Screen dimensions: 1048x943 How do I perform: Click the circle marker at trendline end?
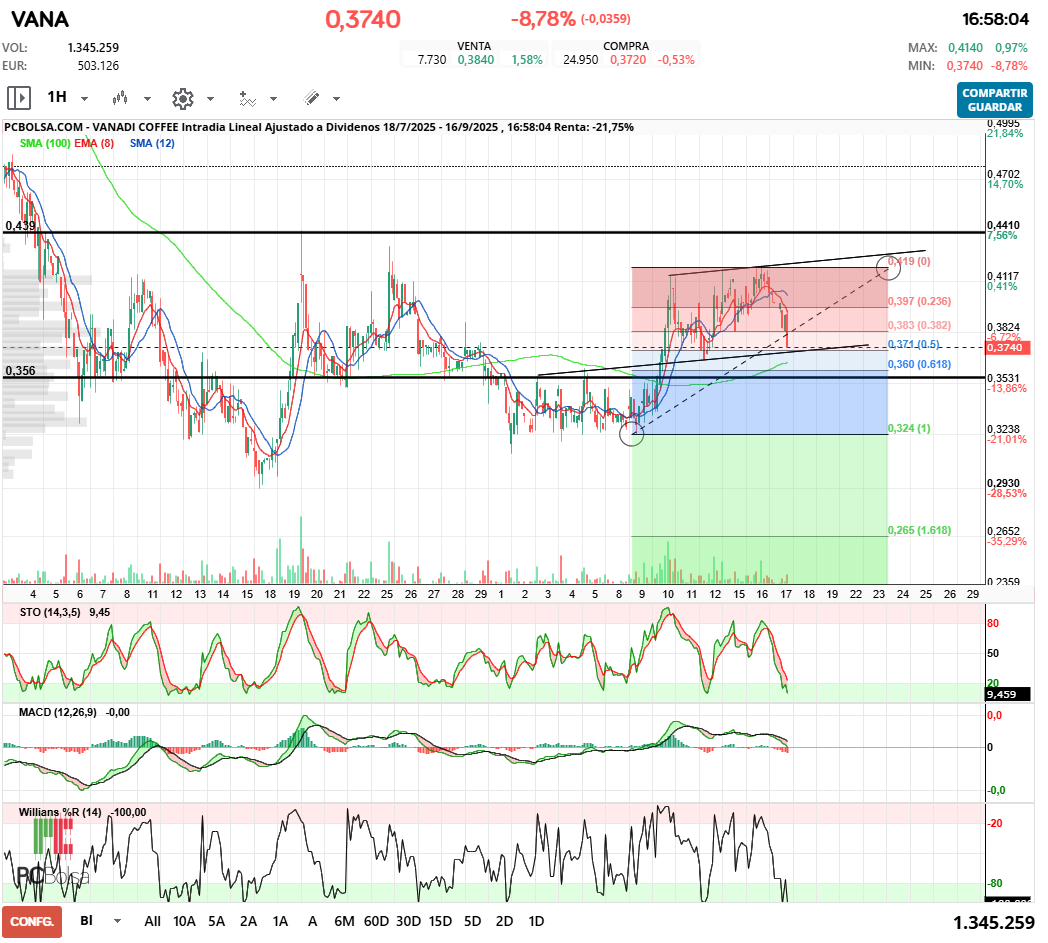(x=885, y=266)
